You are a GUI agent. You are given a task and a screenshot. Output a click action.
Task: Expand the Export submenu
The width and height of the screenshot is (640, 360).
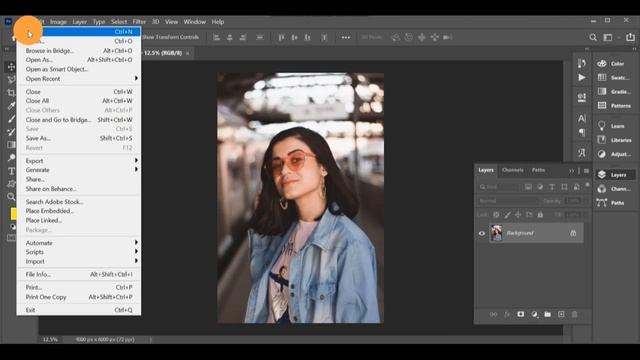79,161
